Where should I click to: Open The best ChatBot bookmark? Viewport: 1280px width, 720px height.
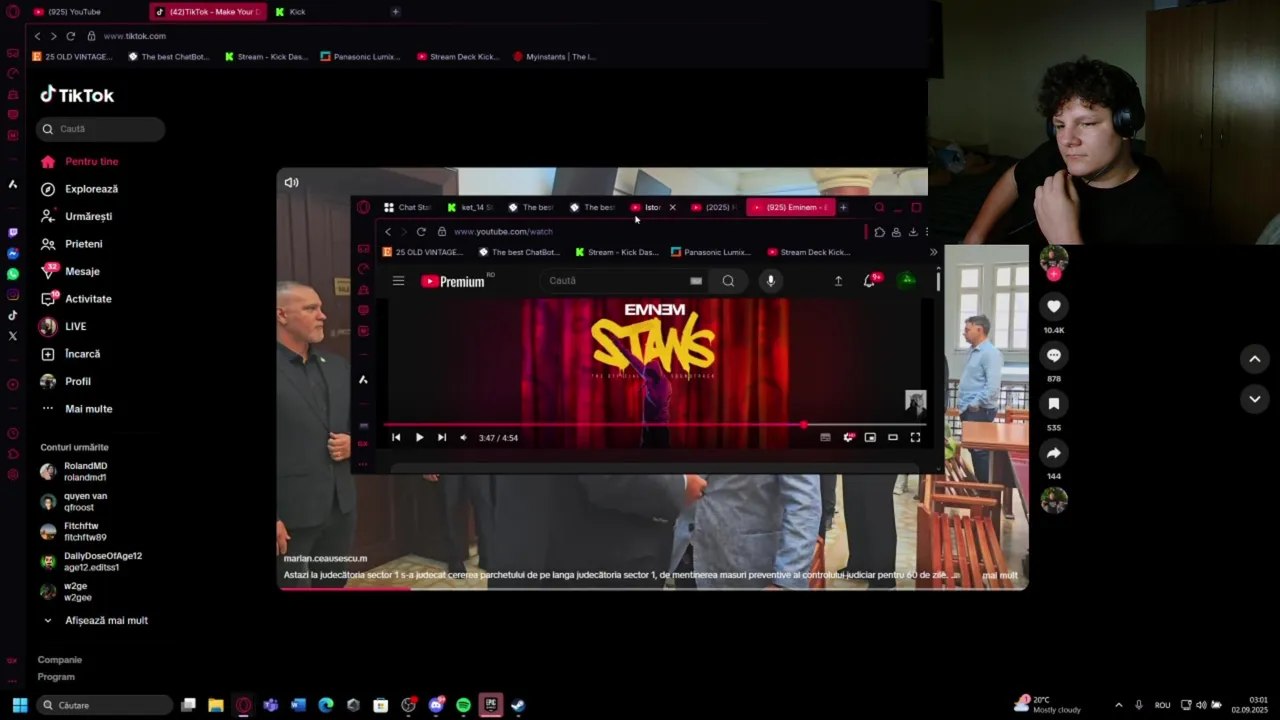click(169, 57)
